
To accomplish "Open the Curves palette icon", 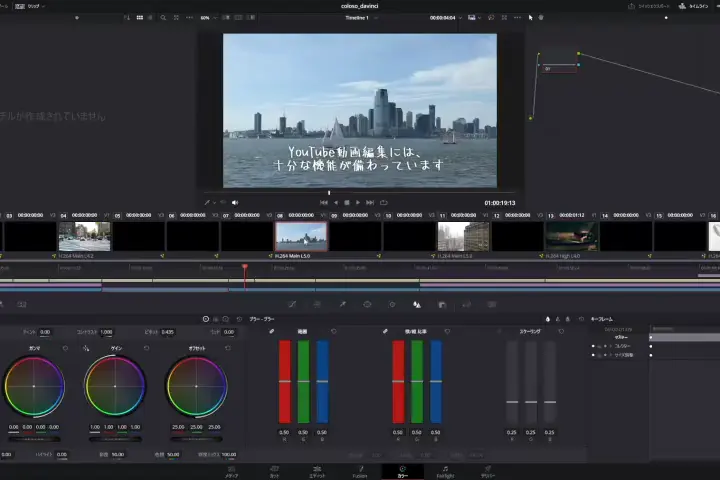I will pyautogui.click(x=292, y=305).
